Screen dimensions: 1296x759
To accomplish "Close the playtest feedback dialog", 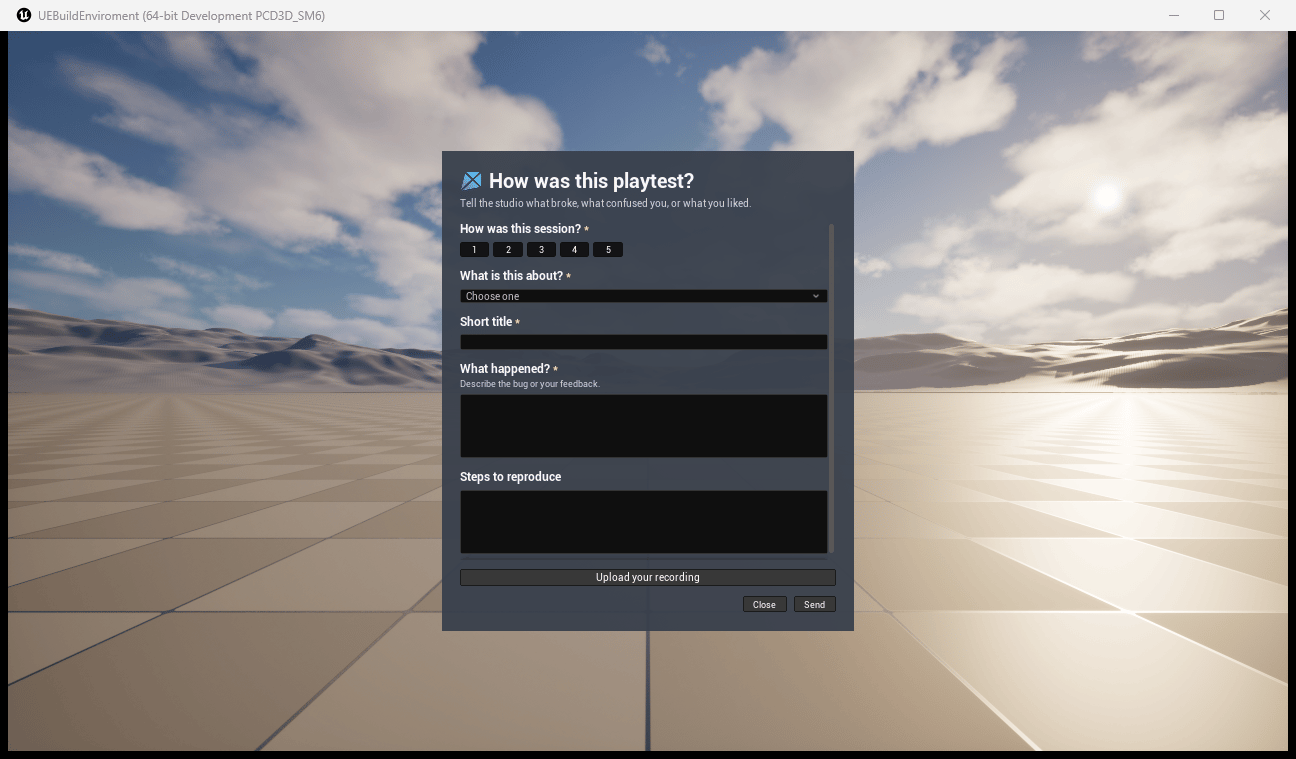I will tap(764, 604).
